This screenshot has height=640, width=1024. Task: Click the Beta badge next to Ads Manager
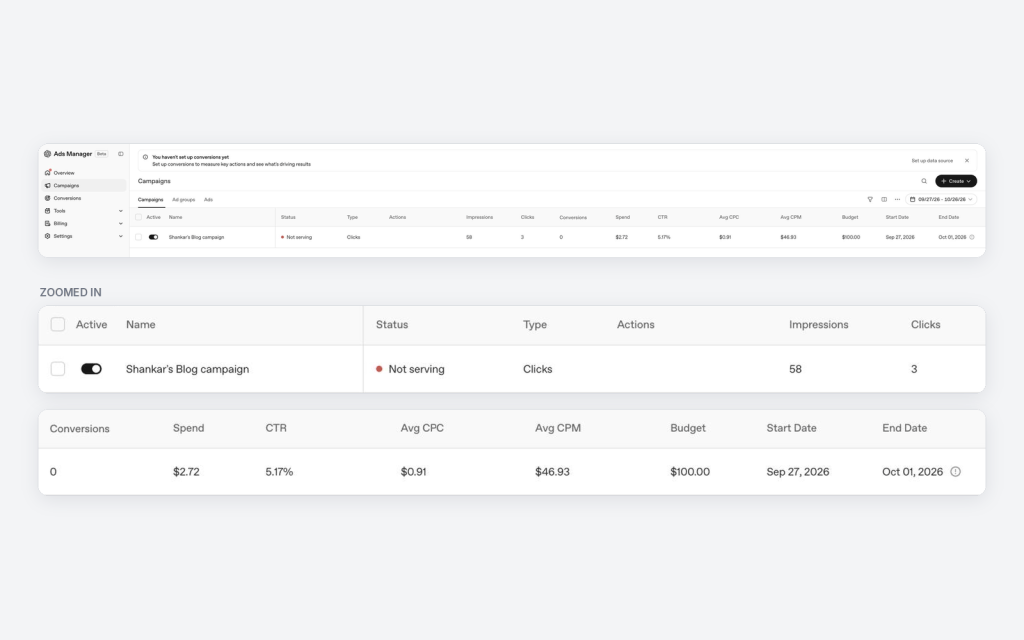(102, 154)
